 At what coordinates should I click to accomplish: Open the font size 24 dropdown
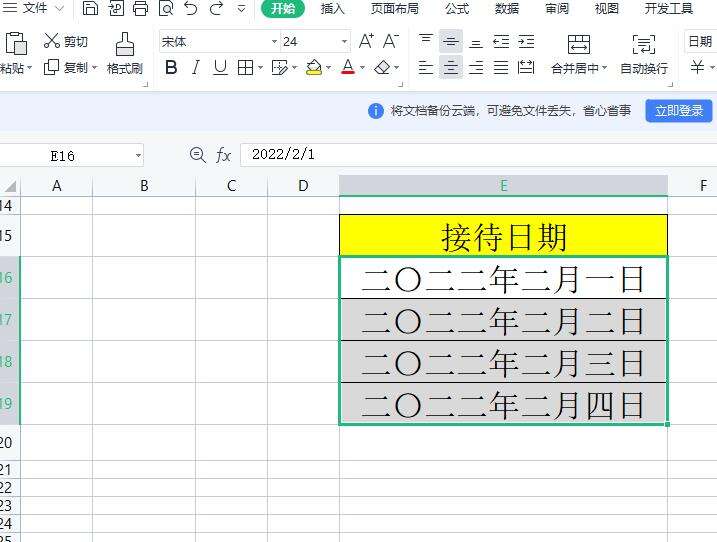tap(344, 42)
